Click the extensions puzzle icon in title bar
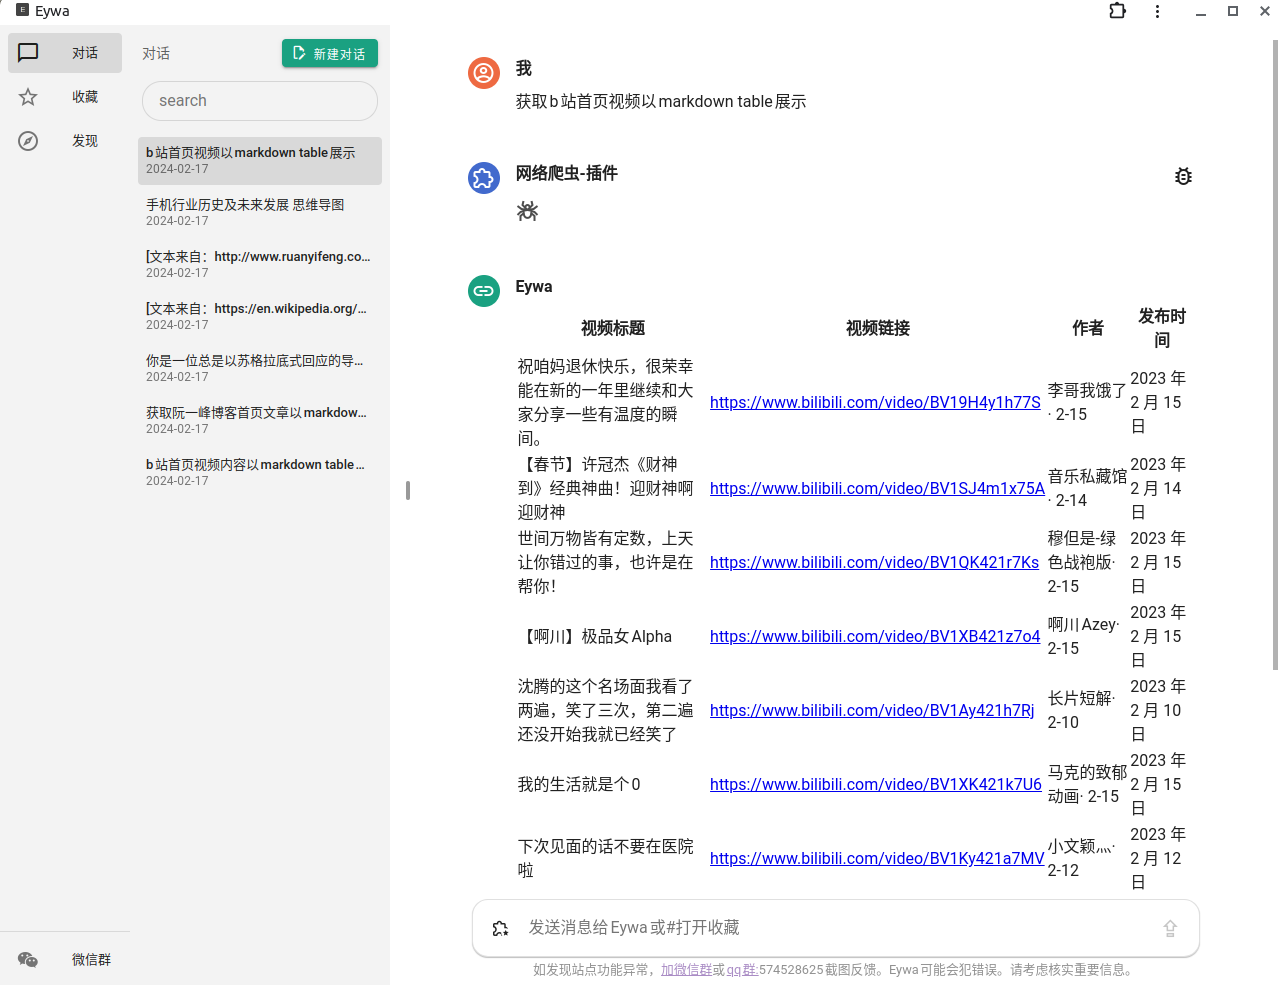The width and height of the screenshot is (1278, 985). pos(1117,11)
